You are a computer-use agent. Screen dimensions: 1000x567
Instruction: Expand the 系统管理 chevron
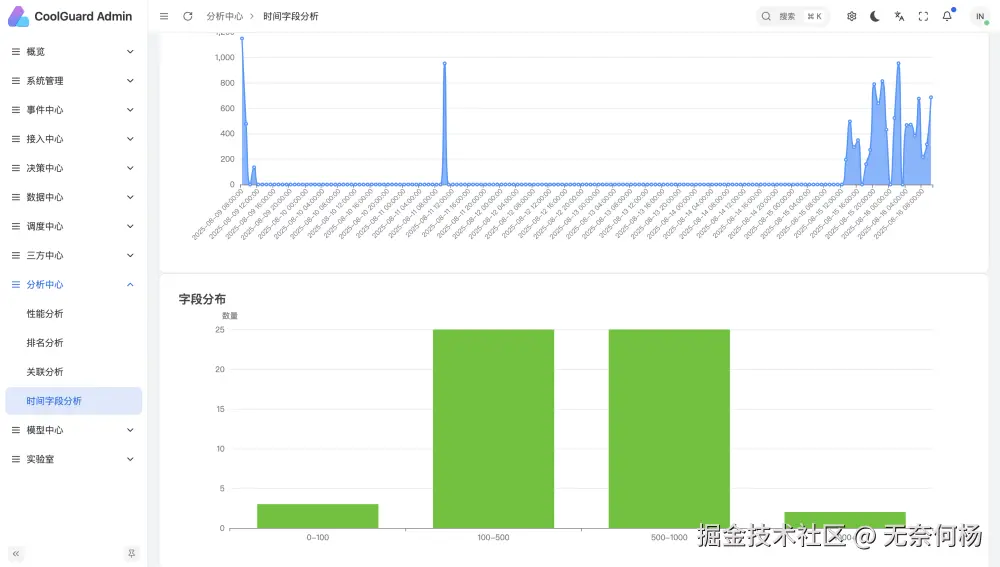[x=130, y=81]
